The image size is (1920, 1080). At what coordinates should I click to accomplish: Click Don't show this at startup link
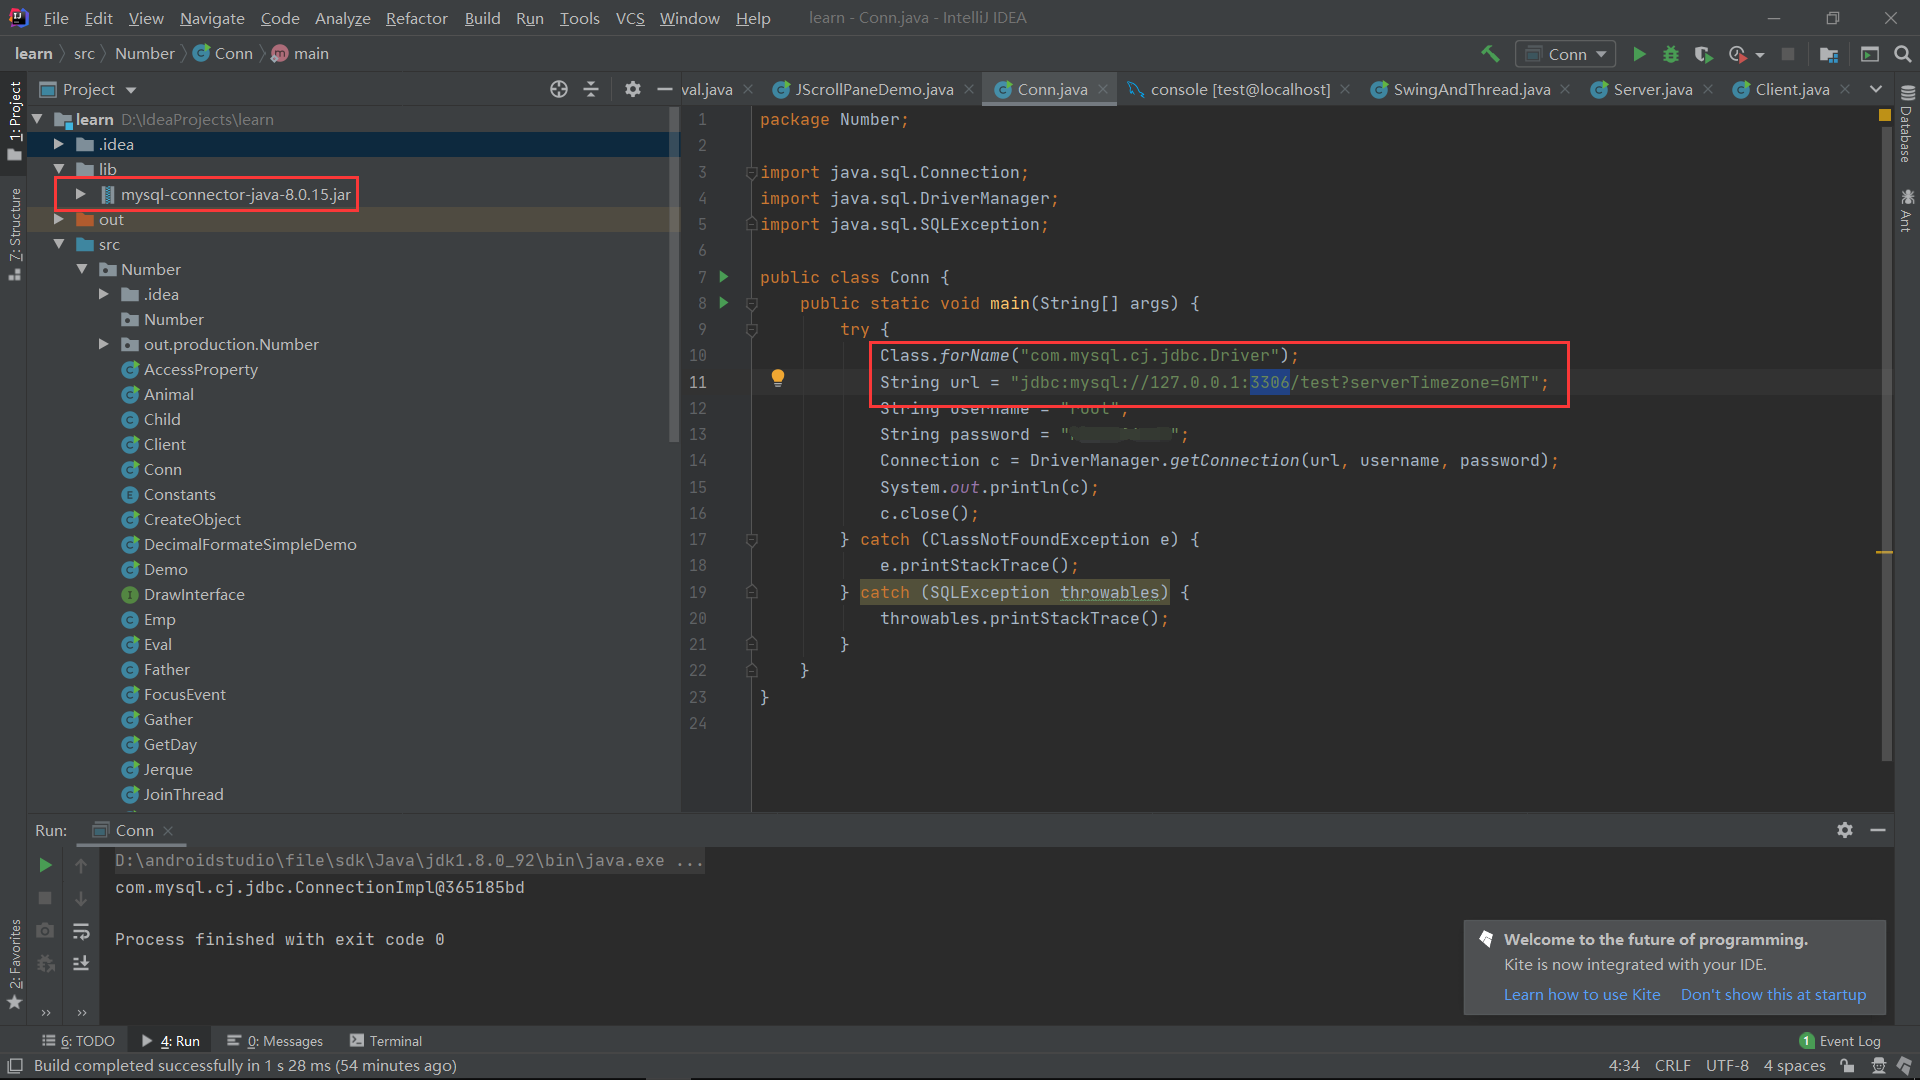(x=1773, y=994)
